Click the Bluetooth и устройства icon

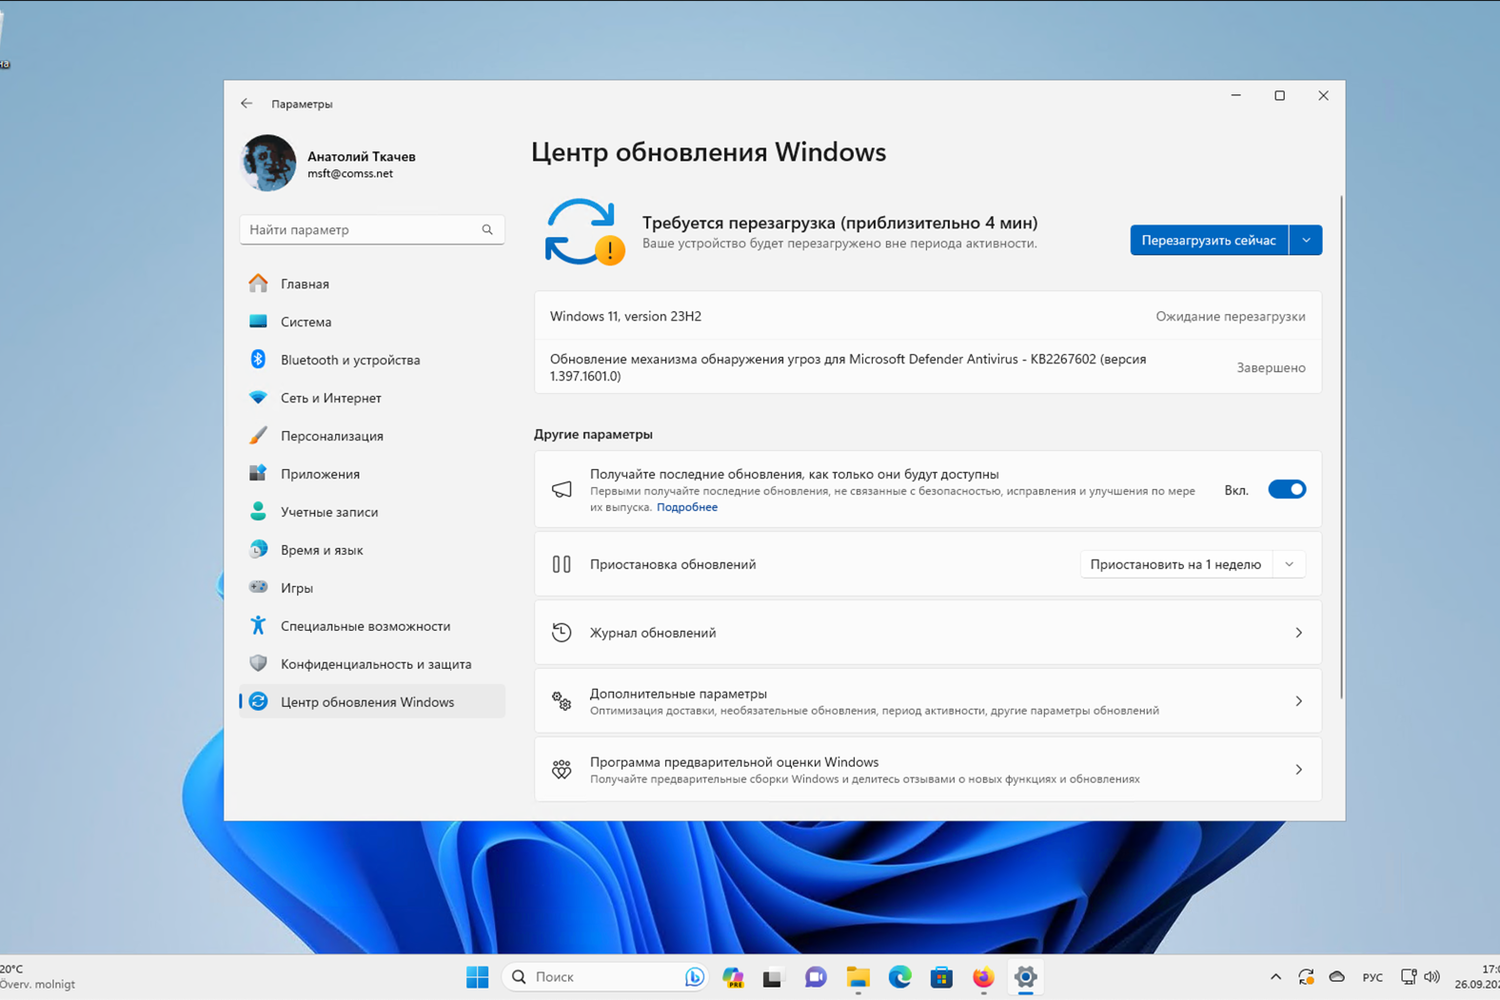click(x=258, y=360)
